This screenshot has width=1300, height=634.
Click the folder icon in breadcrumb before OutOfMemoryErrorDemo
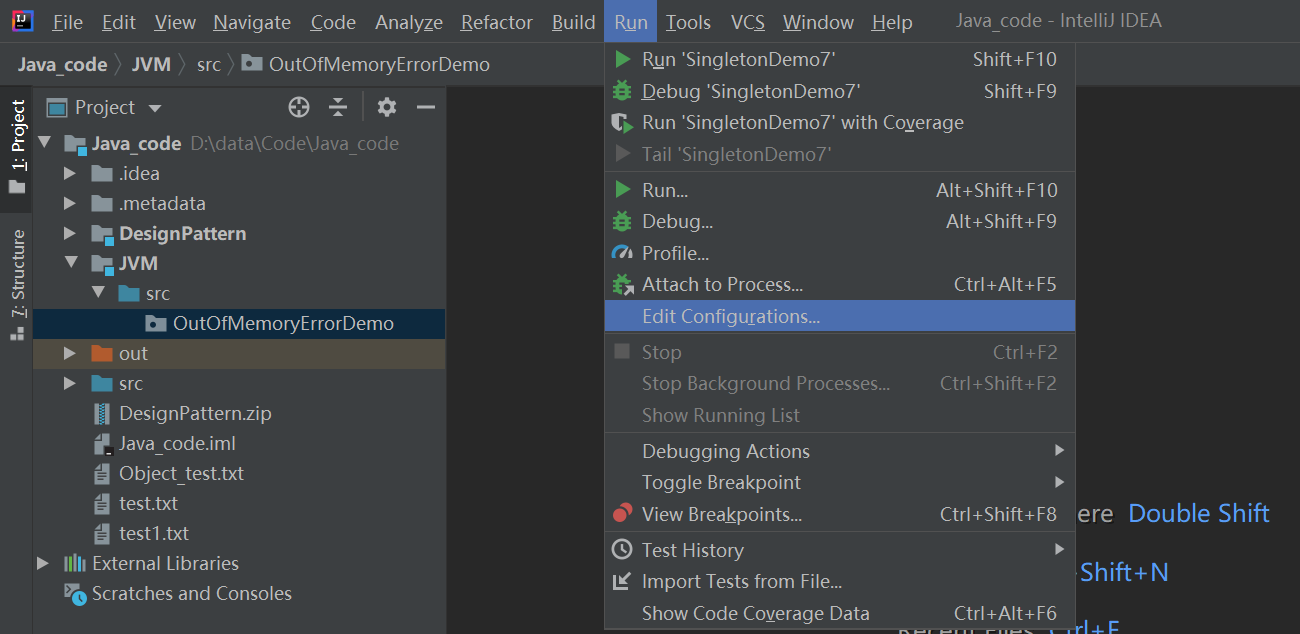252,64
